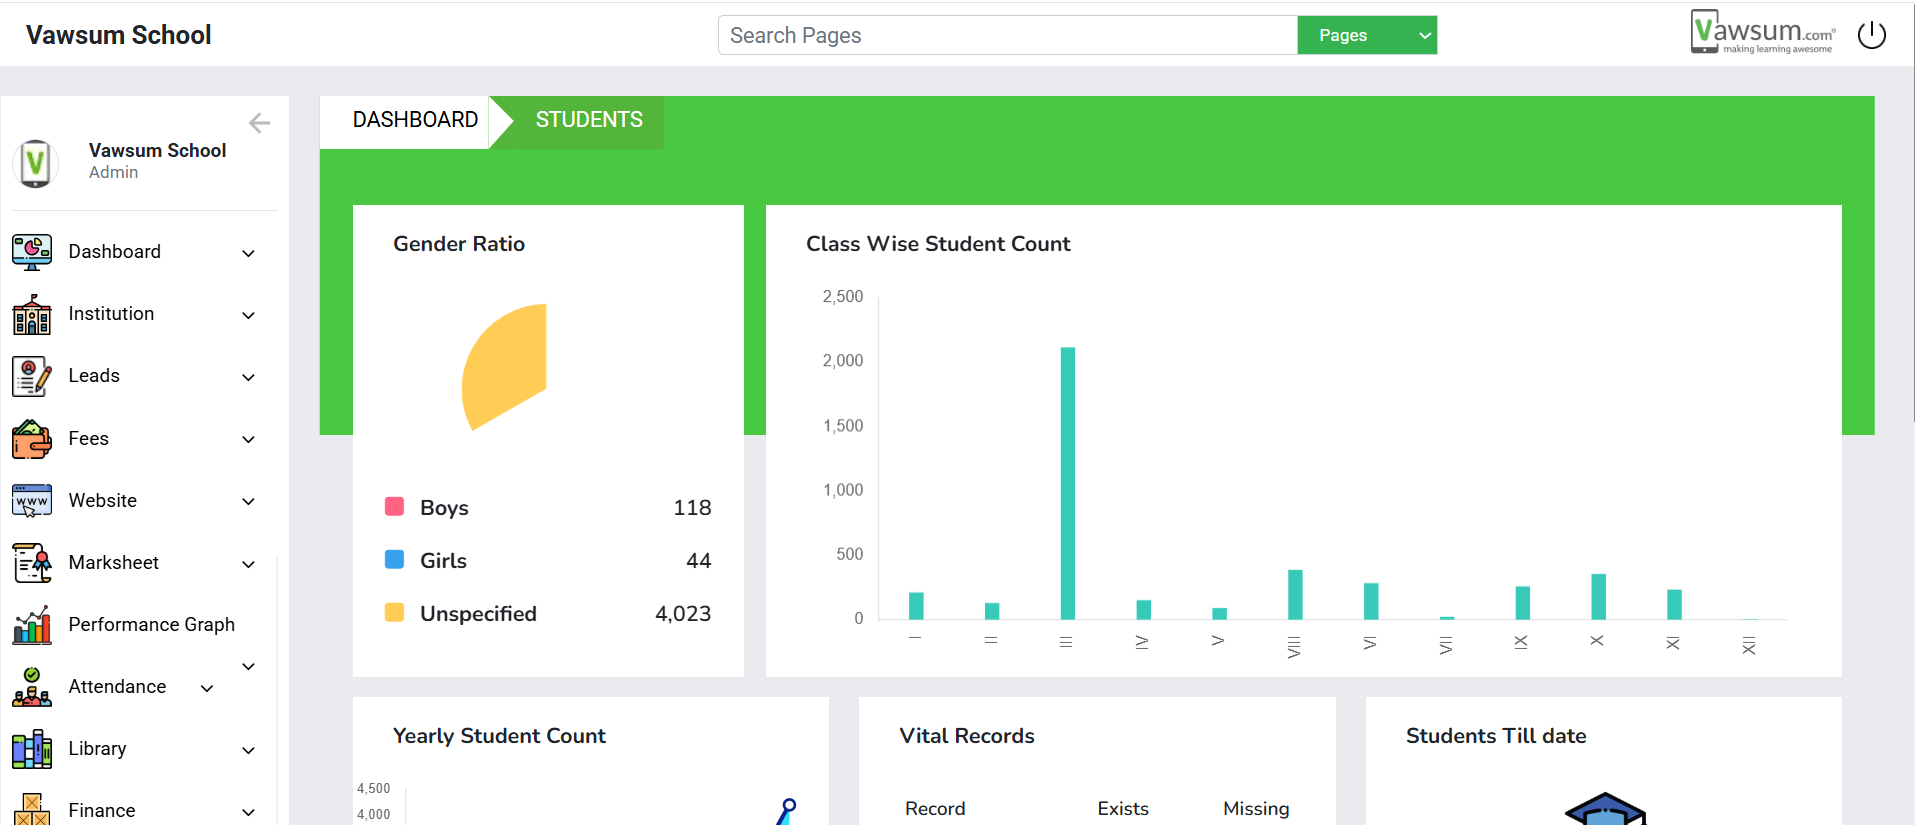This screenshot has height=825, width=1915.
Task: Click the Library books icon
Action: coord(32,749)
